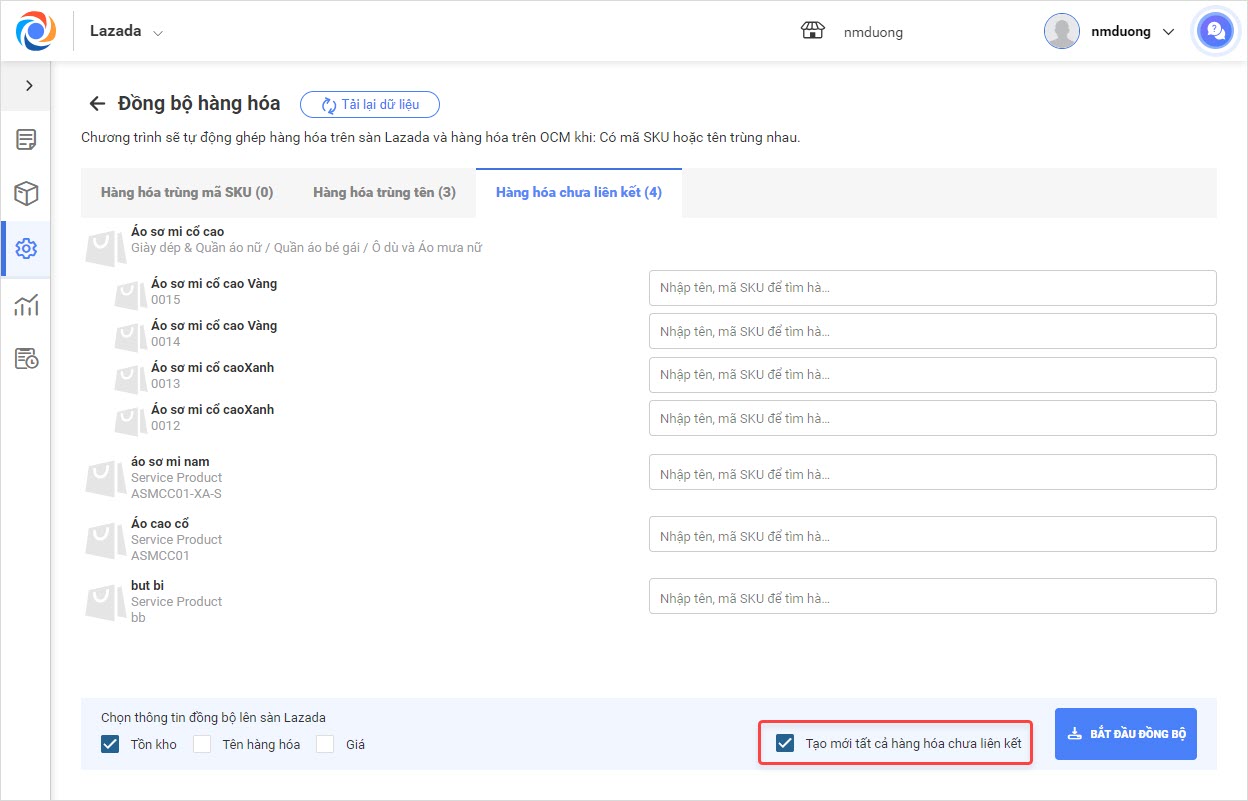This screenshot has width=1248, height=801.
Task: Click the application logo at top left
Action: point(36,31)
